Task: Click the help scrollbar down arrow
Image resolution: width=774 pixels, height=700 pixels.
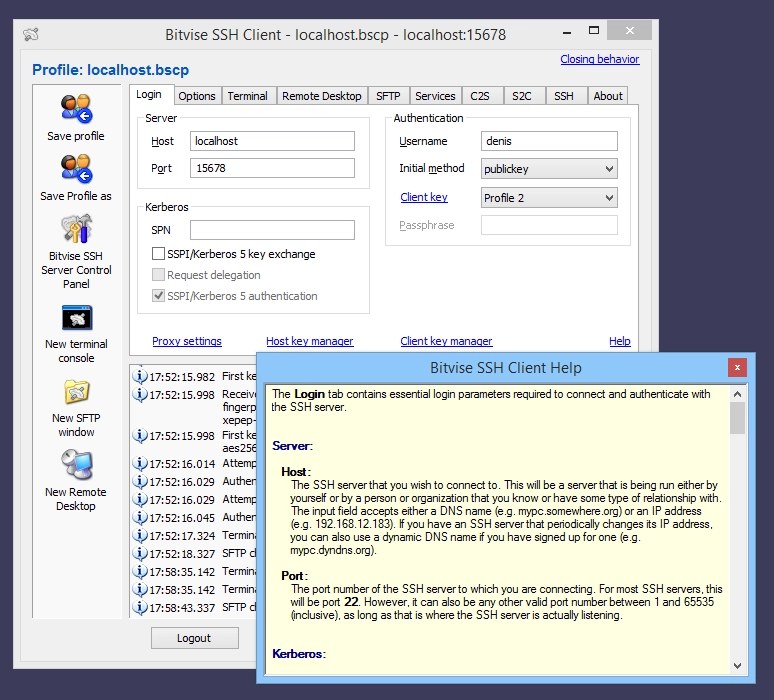Action: 737,665
